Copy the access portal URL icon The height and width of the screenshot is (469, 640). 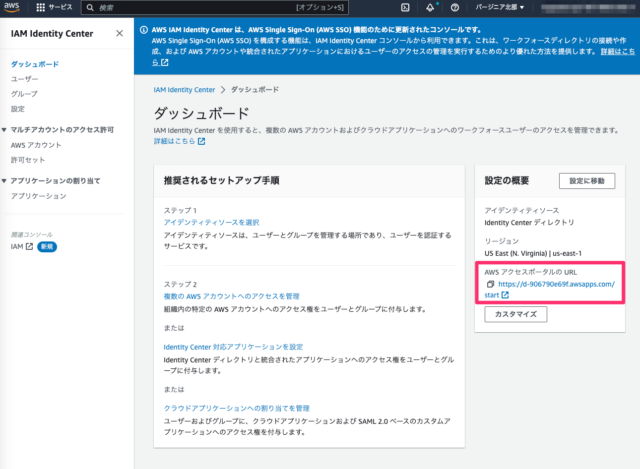point(490,284)
